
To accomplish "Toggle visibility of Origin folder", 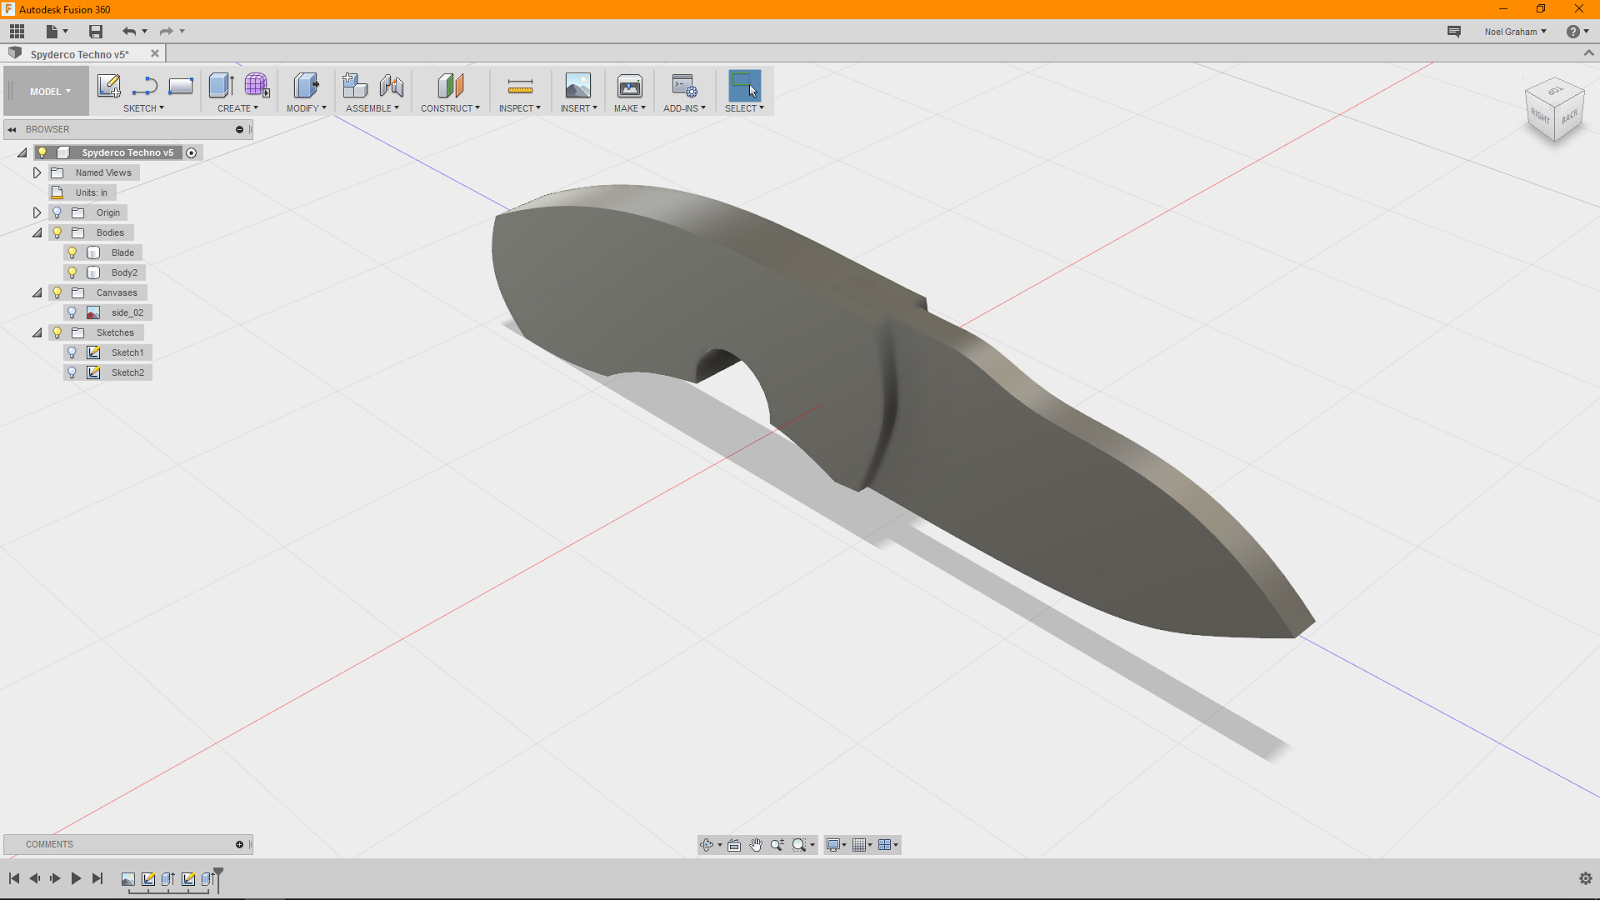I will [57, 213].
